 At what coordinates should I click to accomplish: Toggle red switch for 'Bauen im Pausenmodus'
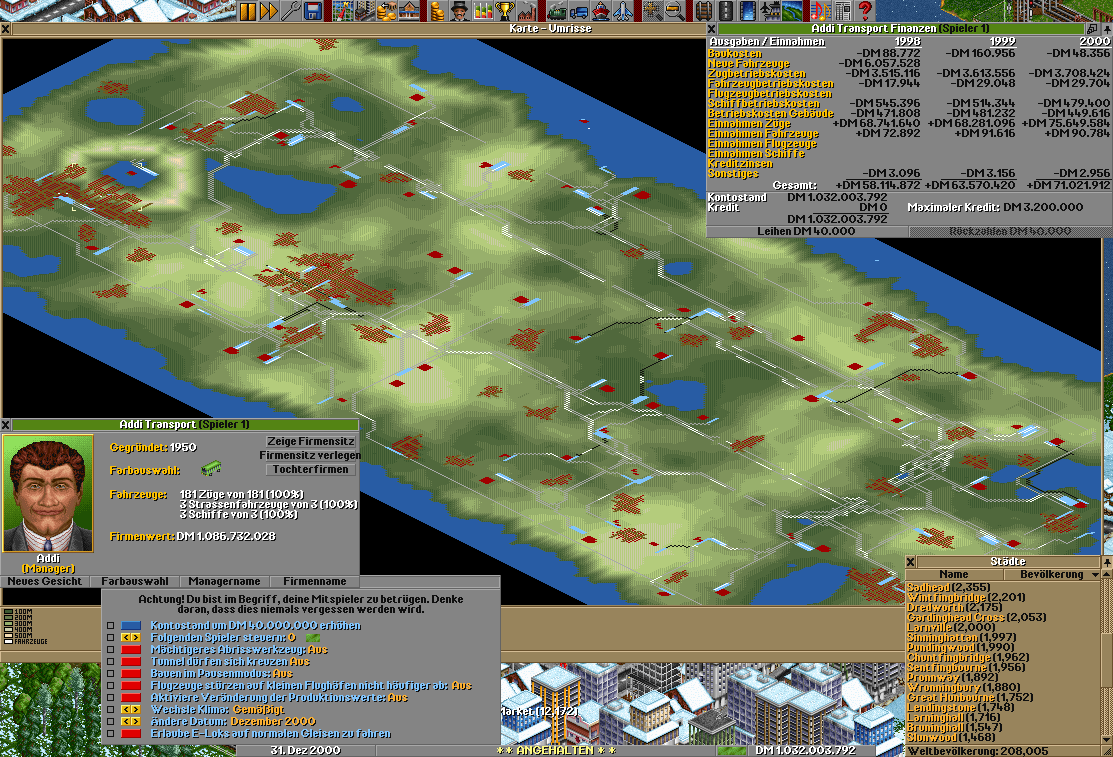(x=132, y=674)
